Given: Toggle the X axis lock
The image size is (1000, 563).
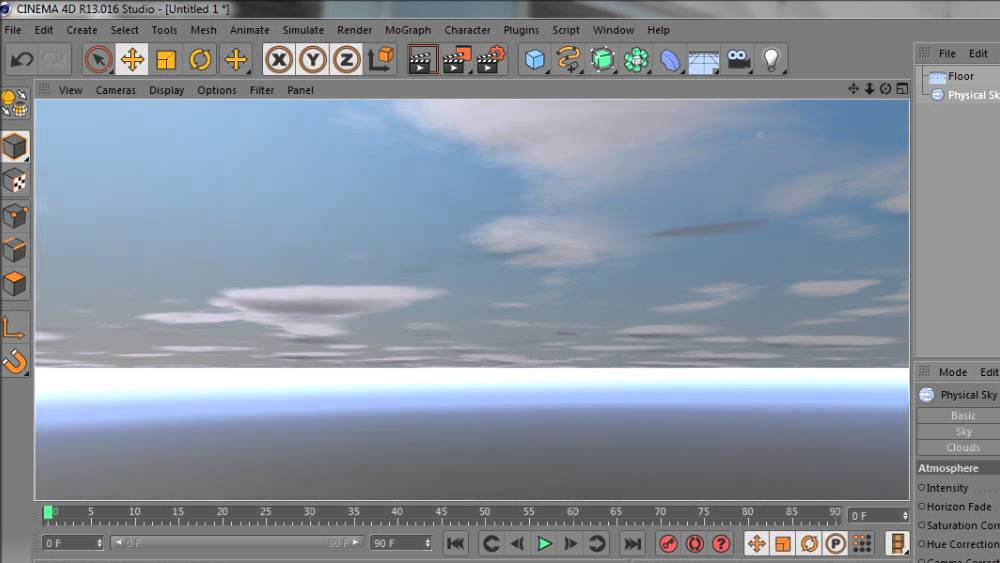Looking at the screenshot, I should pyautogui.click(x=279, y=60).
